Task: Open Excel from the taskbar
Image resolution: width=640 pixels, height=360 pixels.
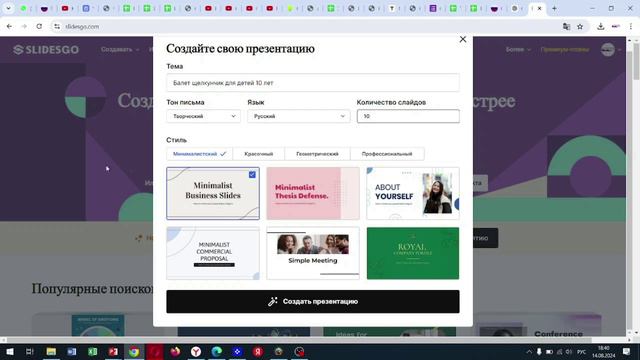Action: click(x=93, y=351)
